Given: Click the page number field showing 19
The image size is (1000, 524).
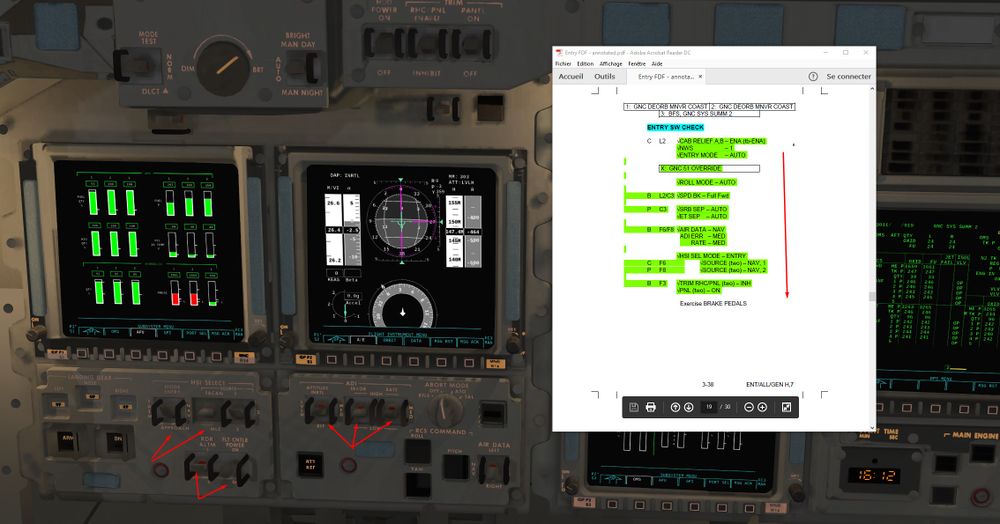Looking at the screenshot, I should pos(709,407).
